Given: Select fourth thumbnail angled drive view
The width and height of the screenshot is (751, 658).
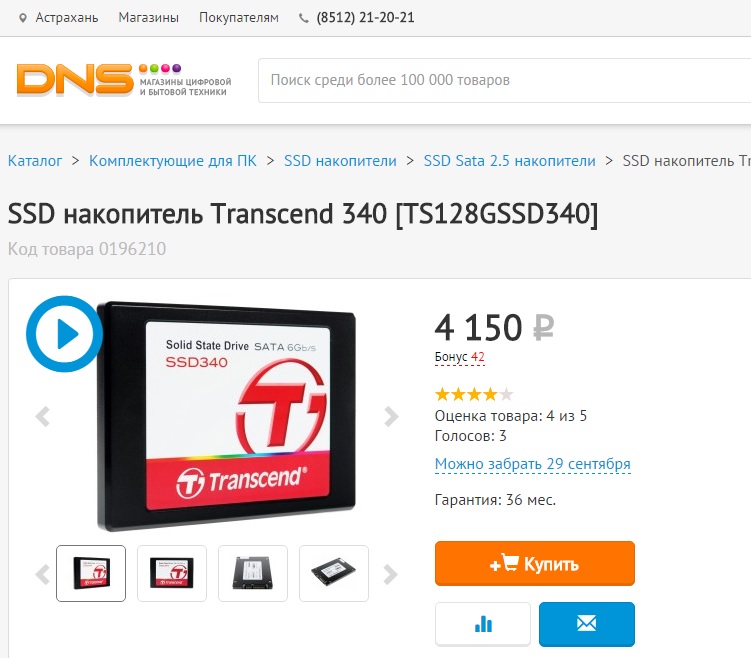Looking at the screenshot, I should [x=334, y=573].
